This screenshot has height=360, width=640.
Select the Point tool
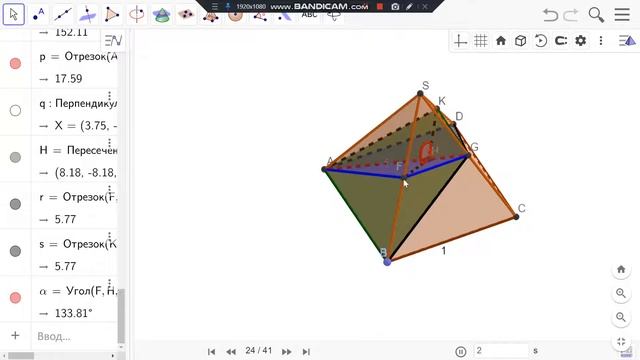38,15
